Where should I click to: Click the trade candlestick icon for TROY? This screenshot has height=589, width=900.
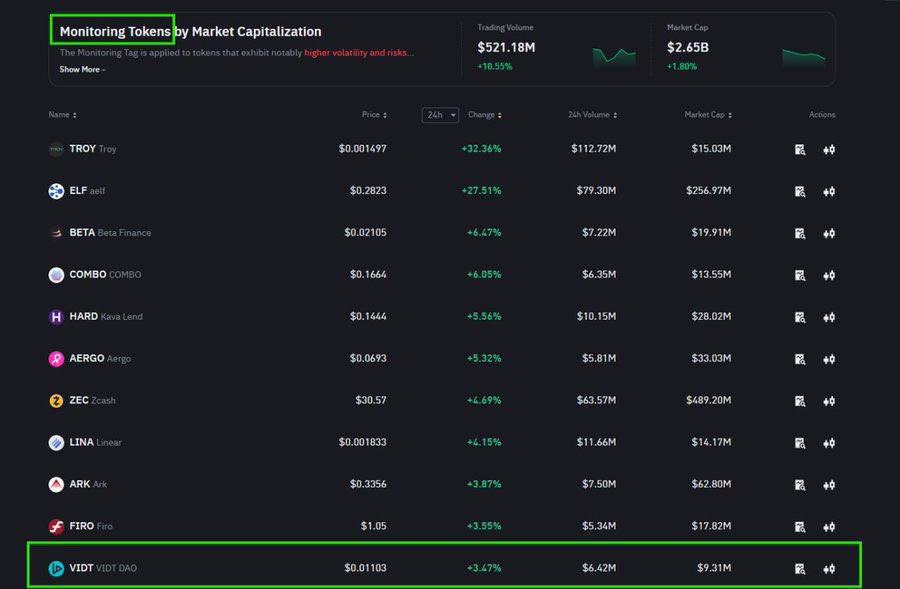[829, 150]
